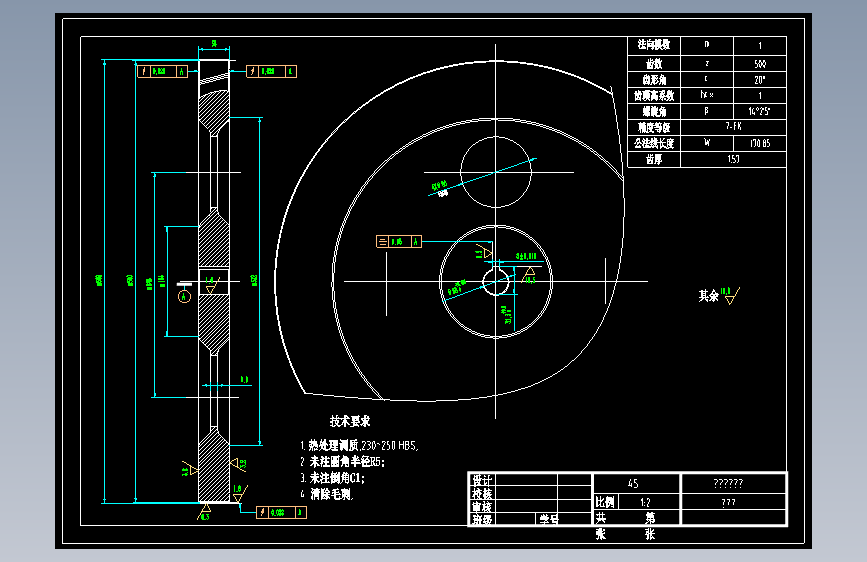This screenshot has width=867, height=562.
Task: Click note '3. 未注倒角C1'
Action: point(332,478)
